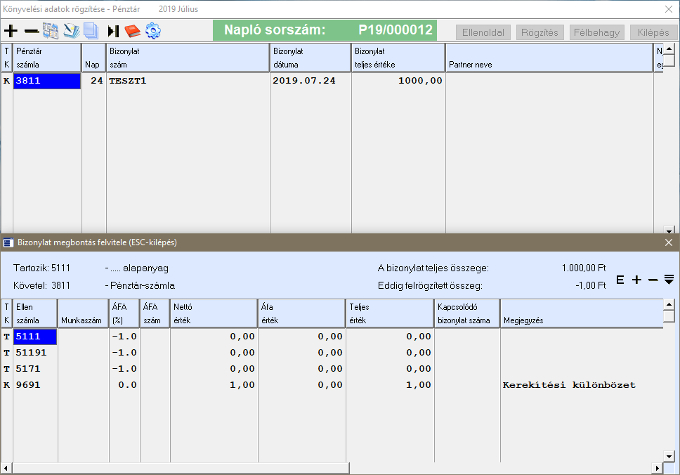
Task: Click the plus icon in the top toolbar
Action: click(x=11, y=30)
